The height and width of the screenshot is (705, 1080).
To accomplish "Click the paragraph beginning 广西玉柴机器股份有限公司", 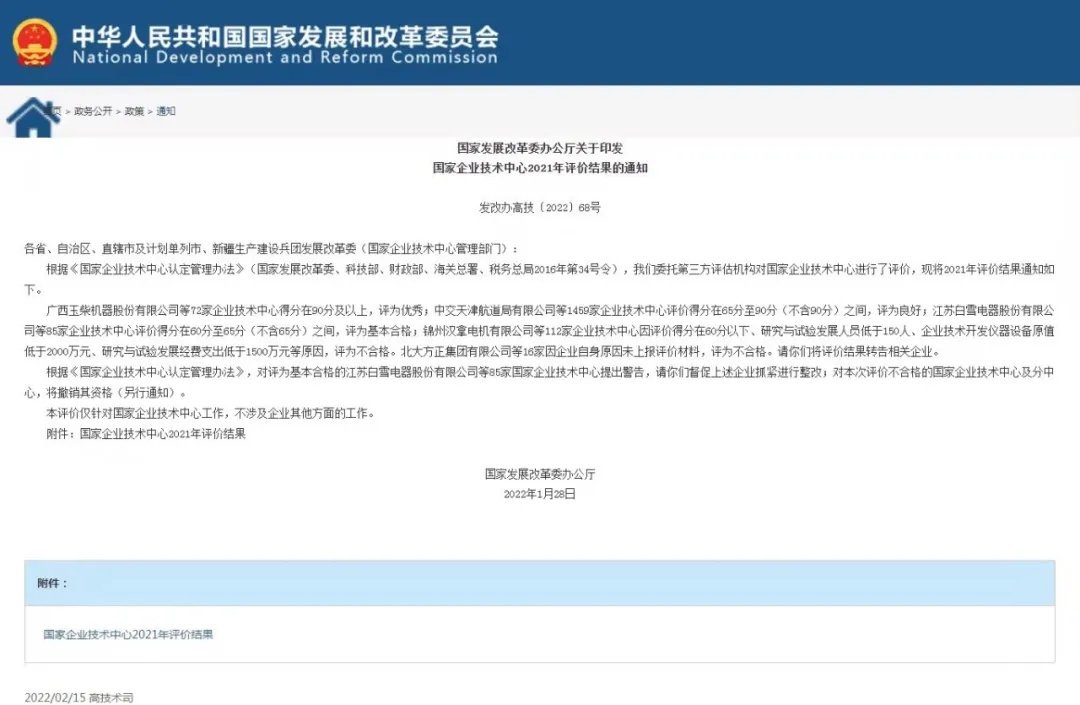I will pyautogui.click(x=540, y=331).
